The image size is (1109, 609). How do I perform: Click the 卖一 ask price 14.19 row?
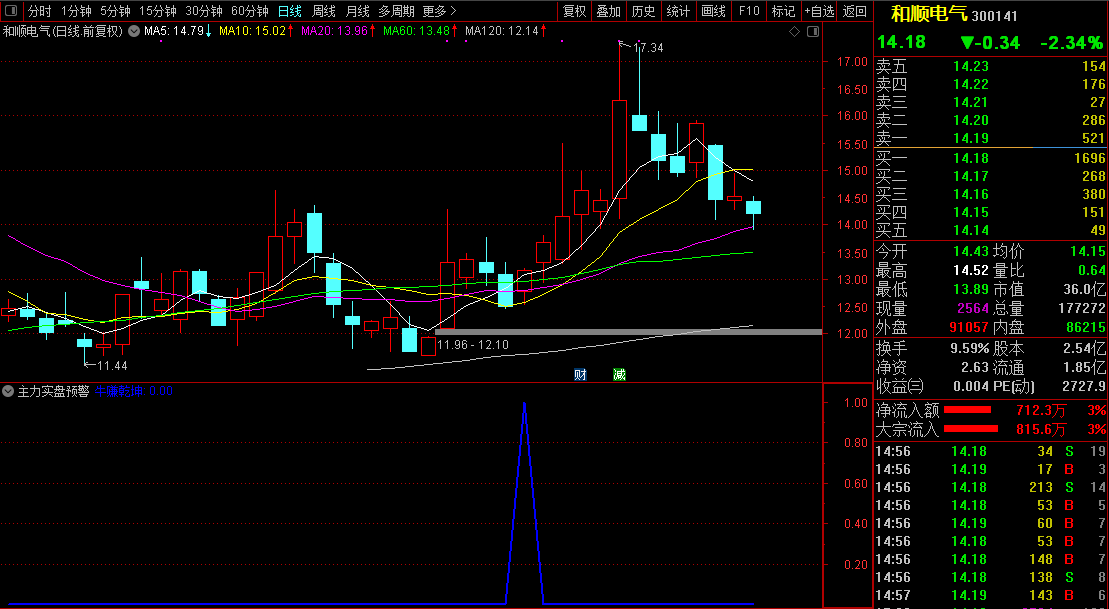click(990, 139)
